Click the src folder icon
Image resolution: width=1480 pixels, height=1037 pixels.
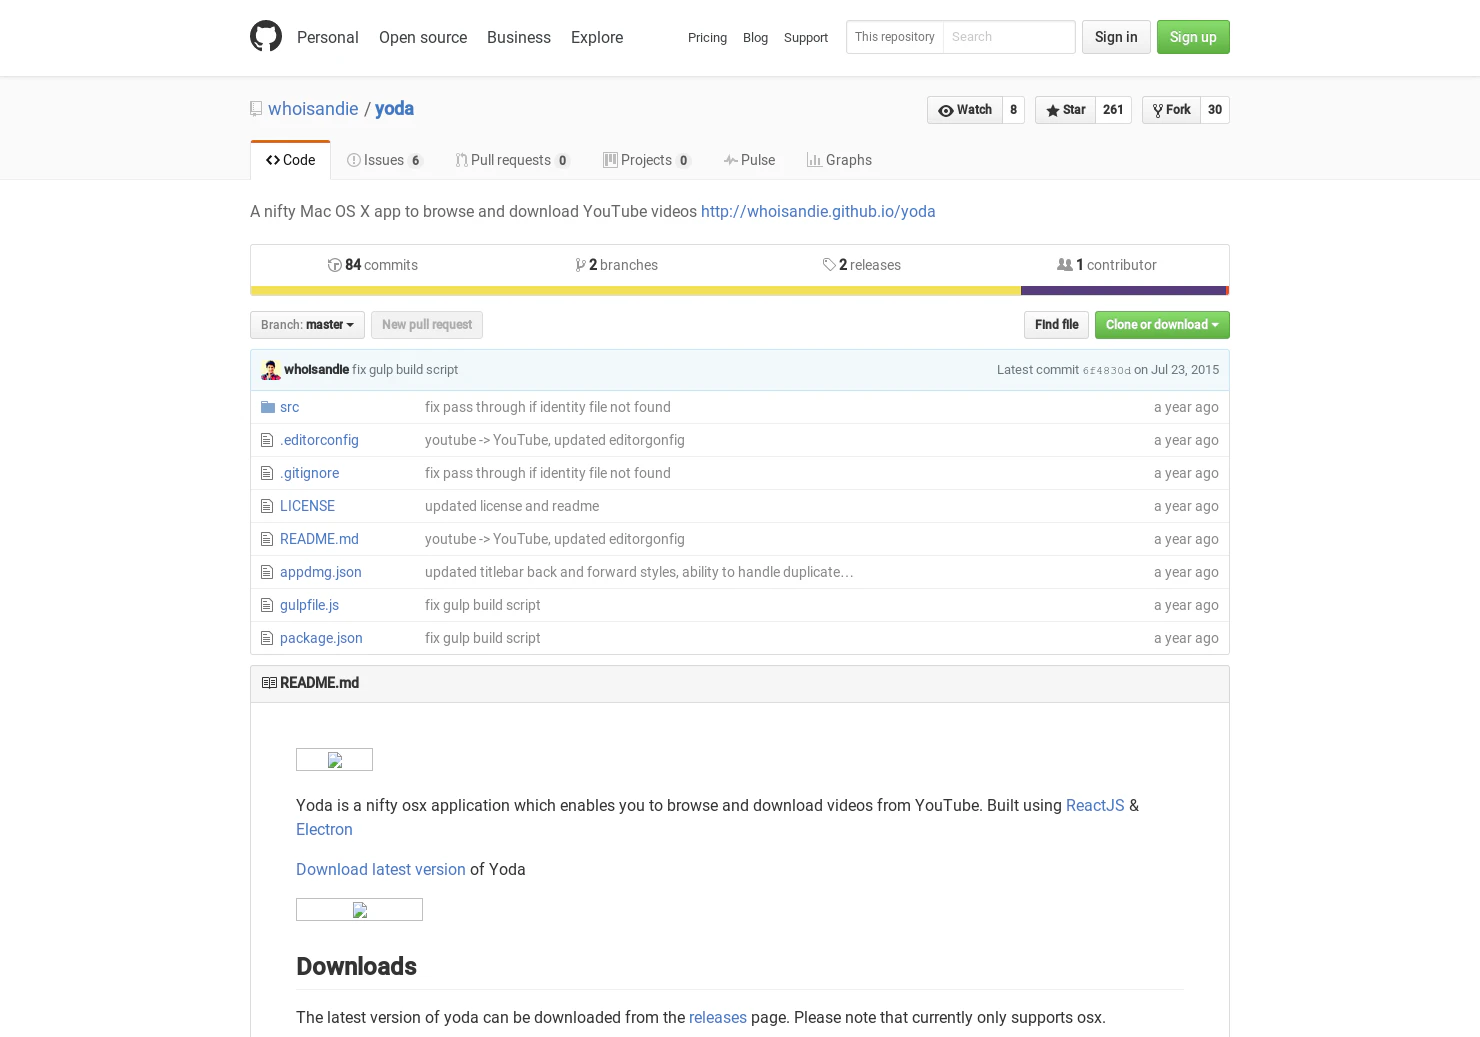point(268,407)
